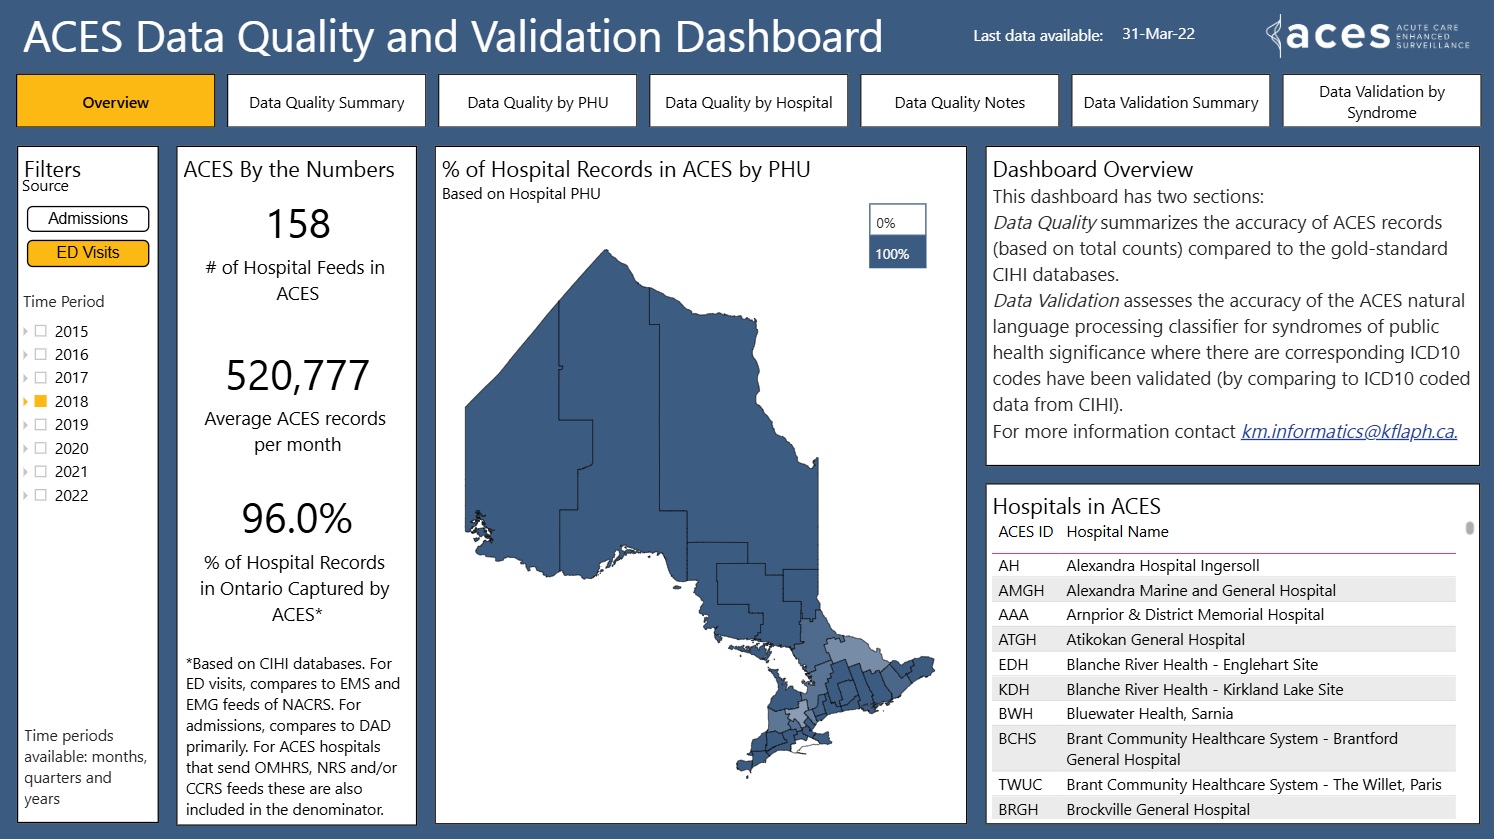Viewport: 1494px width, 839px height.
Task: Switch to Data Validation by Syndrome tab
Action: (x=1380, y=100)
